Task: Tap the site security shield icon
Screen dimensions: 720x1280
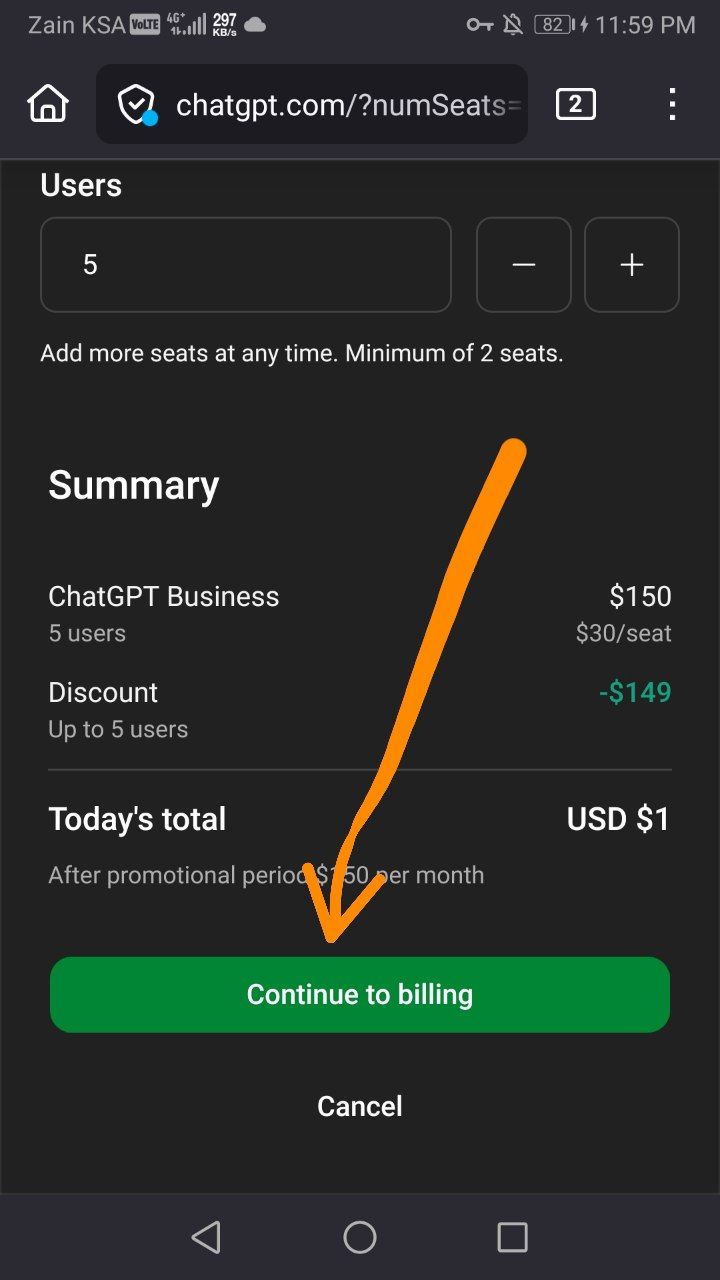Action: pos(136,104)
